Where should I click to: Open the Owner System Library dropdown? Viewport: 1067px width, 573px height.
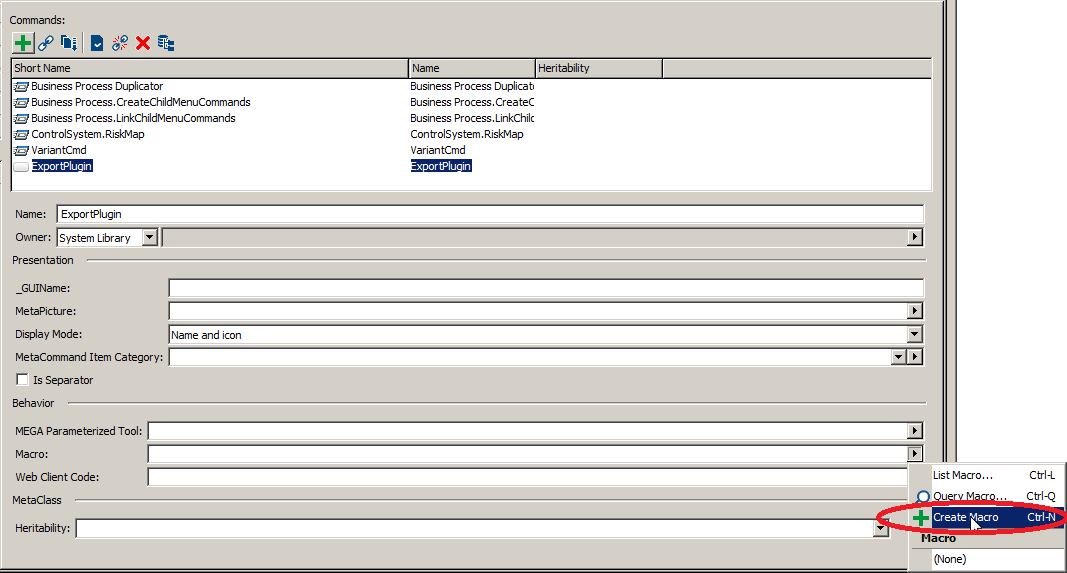[x=150, y=237]
